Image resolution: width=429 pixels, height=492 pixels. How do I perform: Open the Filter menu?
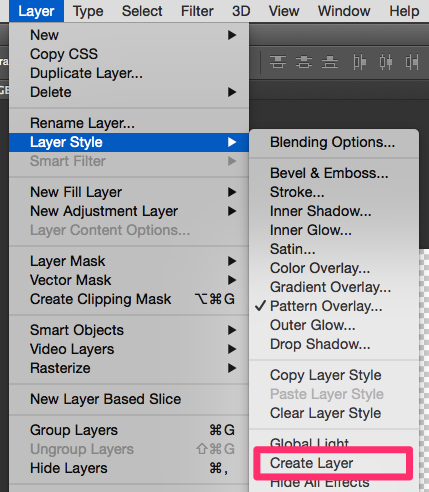[197, 11]
